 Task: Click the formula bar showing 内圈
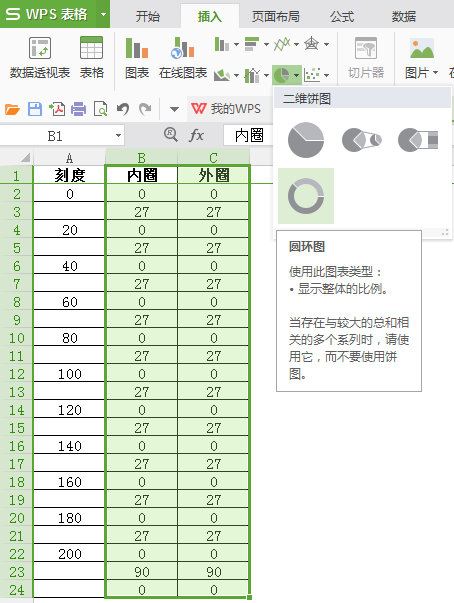248,135
